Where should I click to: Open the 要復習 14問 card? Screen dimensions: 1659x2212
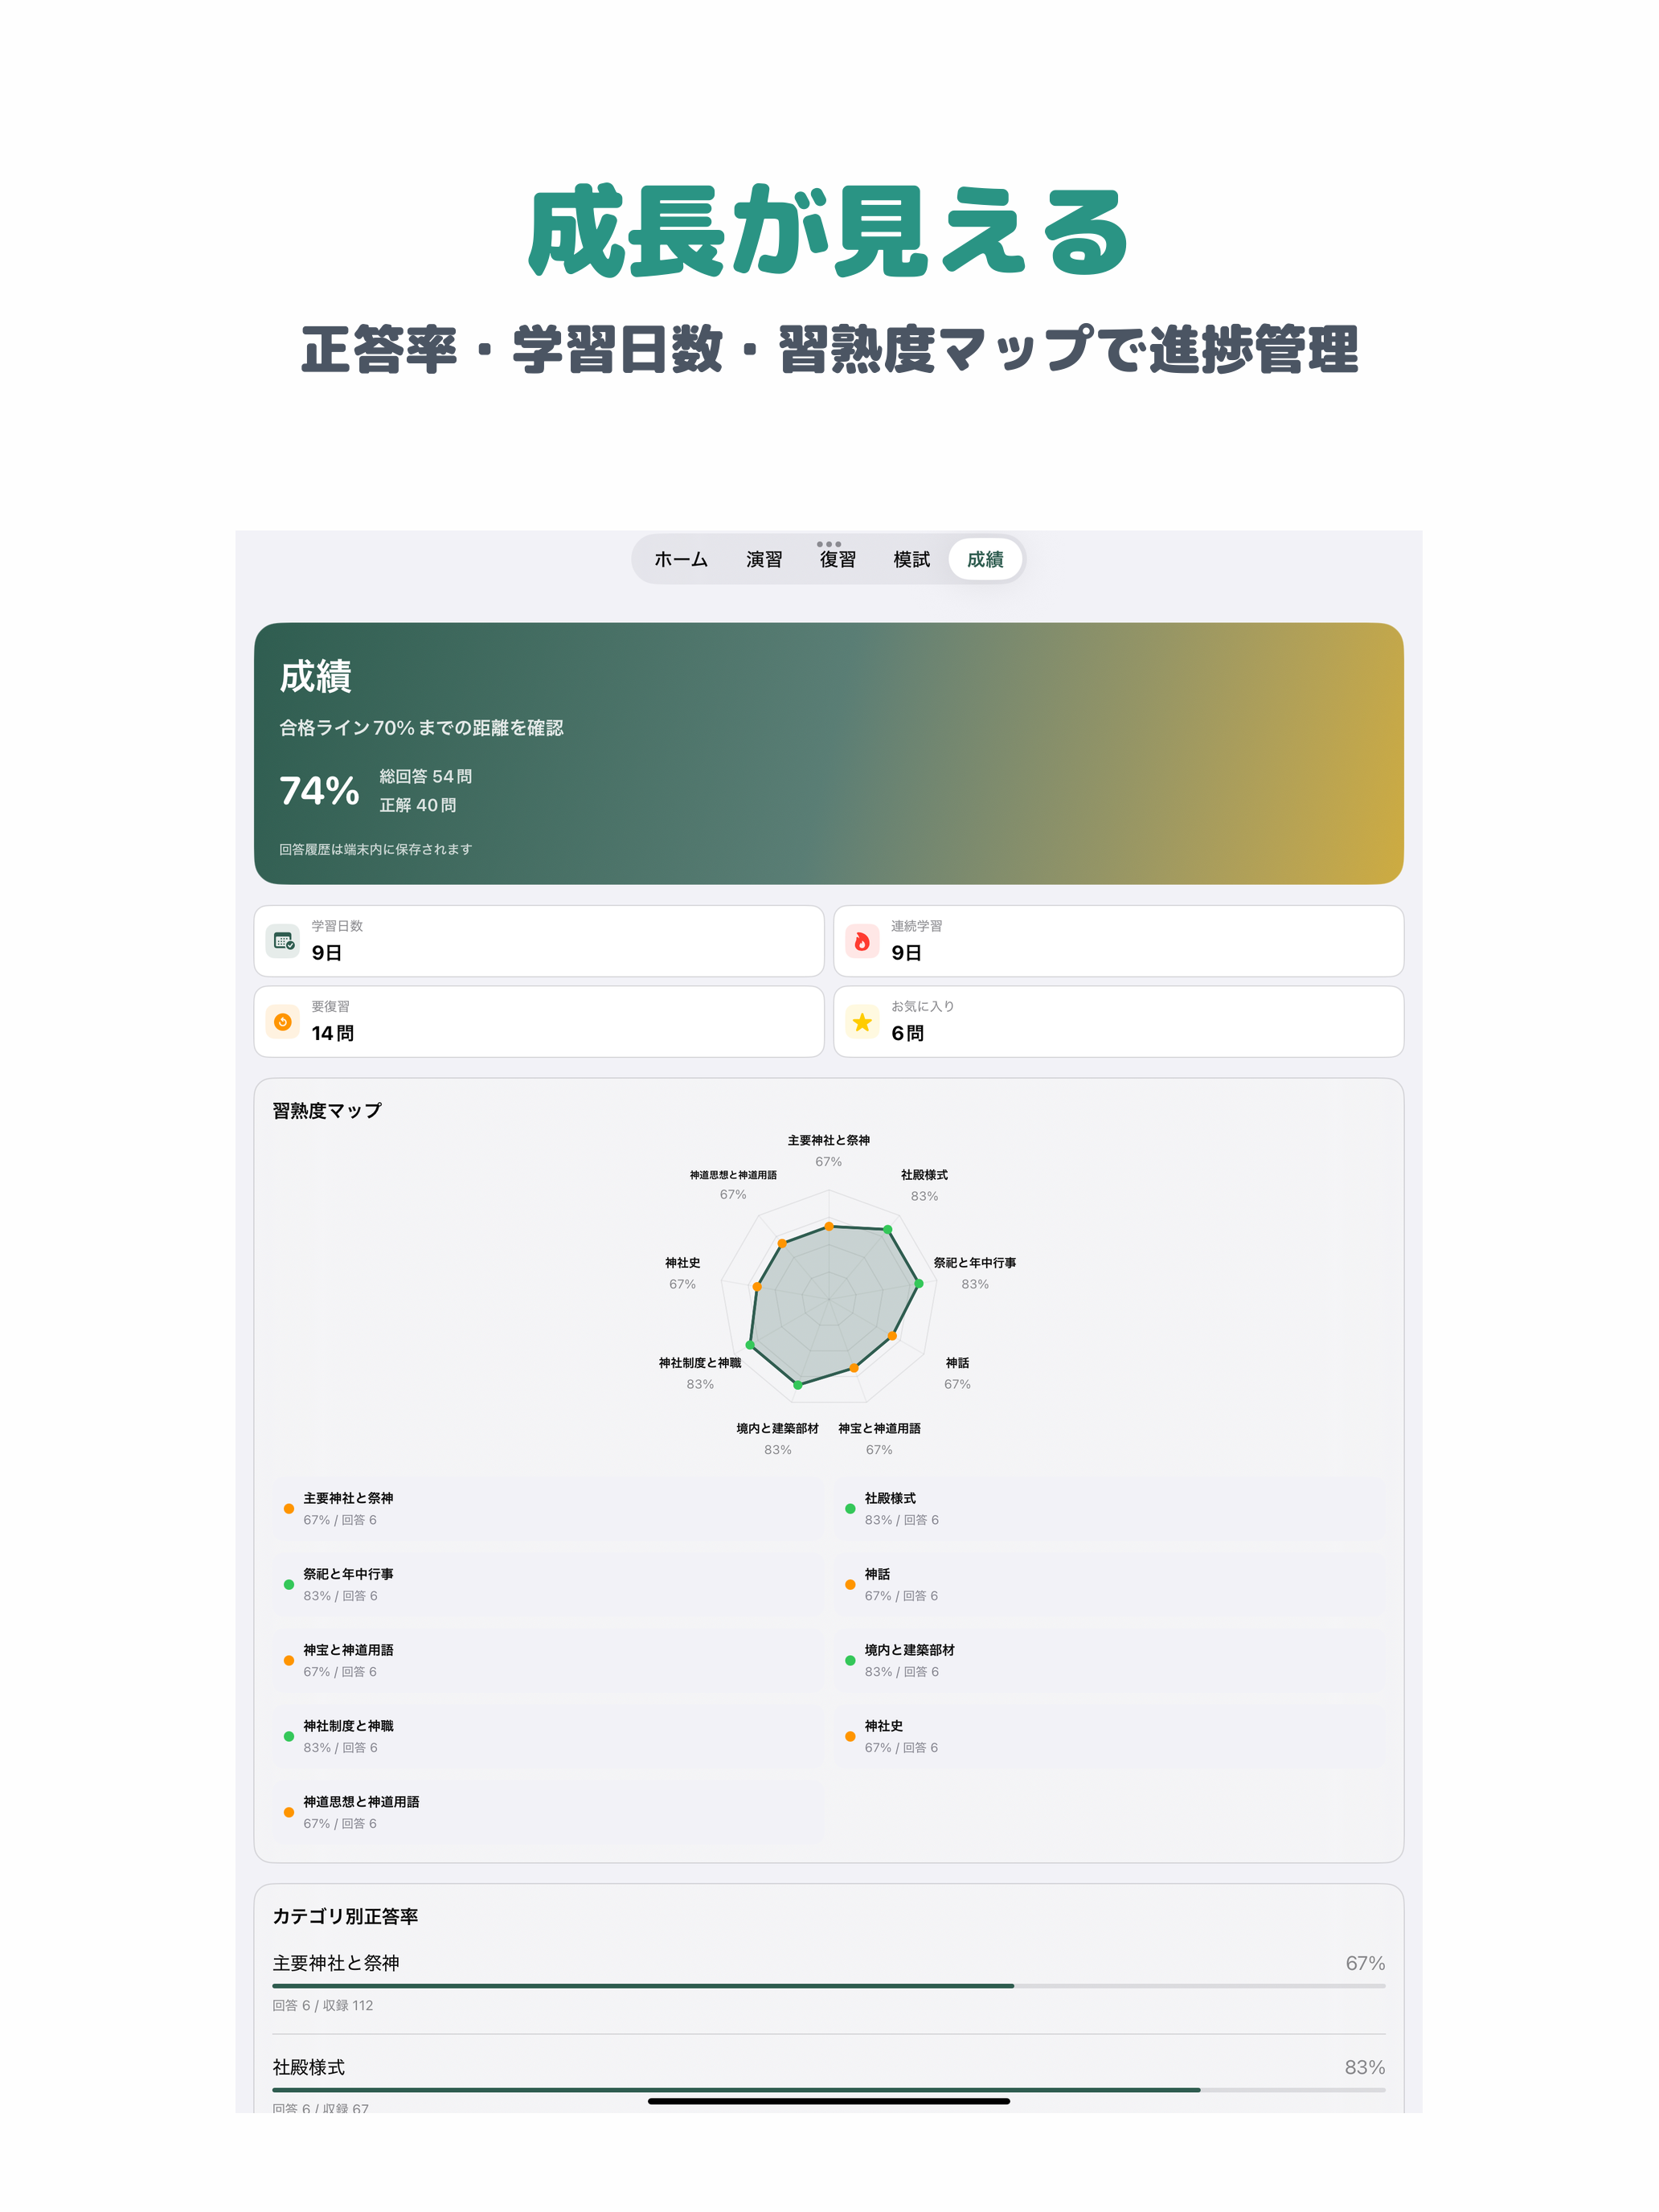tap(539, 1022)
